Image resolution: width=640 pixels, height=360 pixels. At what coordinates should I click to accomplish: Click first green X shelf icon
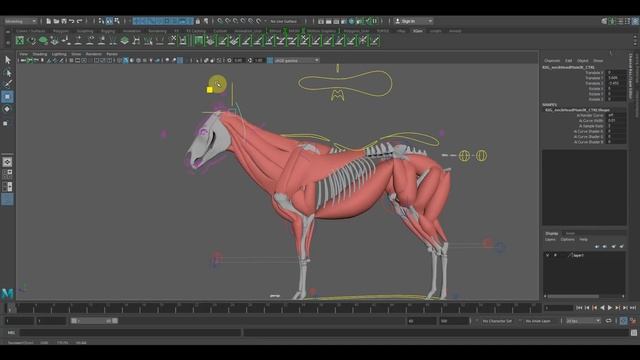coord(20,40)
